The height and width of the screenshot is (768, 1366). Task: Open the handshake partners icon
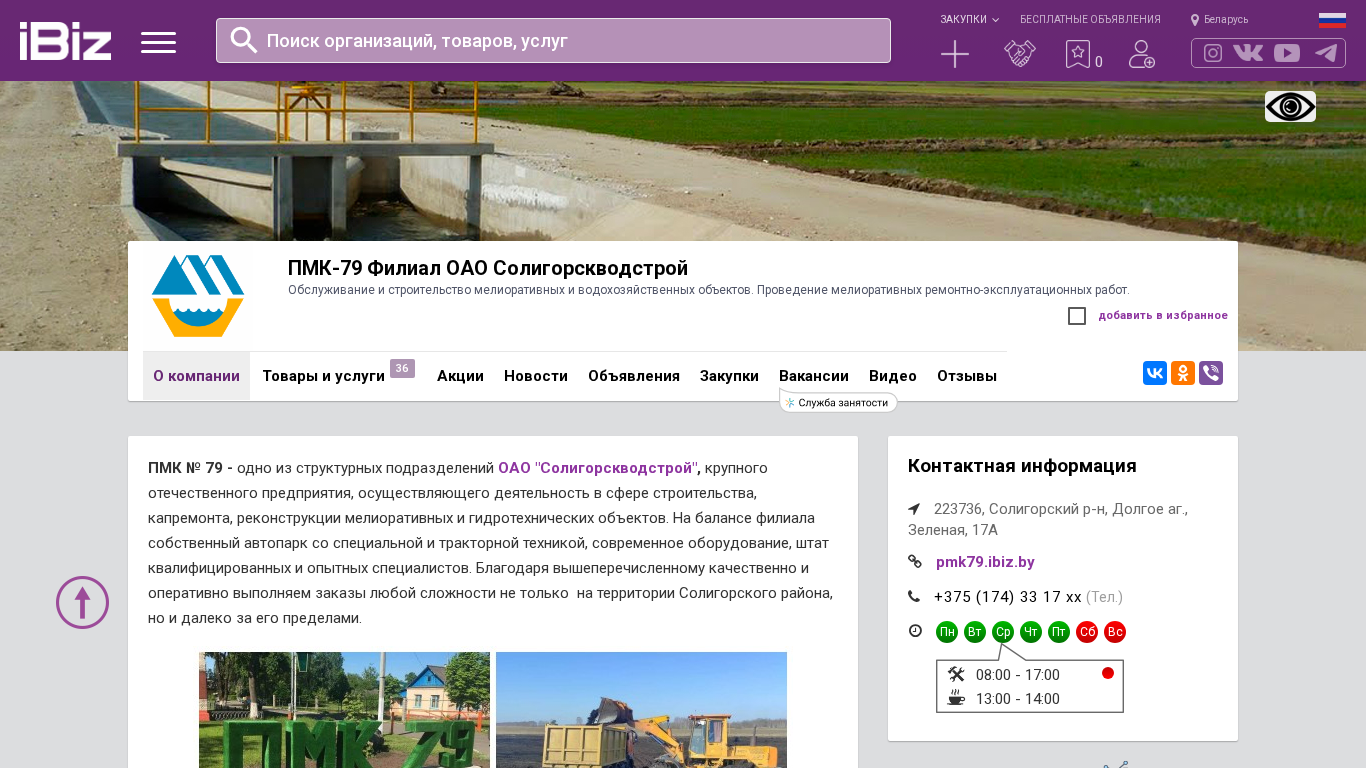[x=1020, y=54]
